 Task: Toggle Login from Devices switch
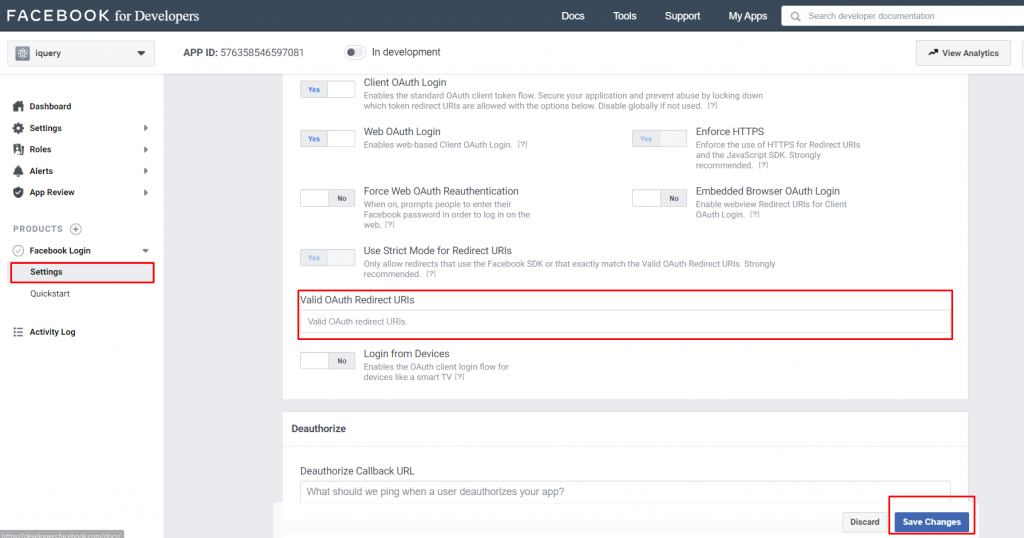click(328, 360)
